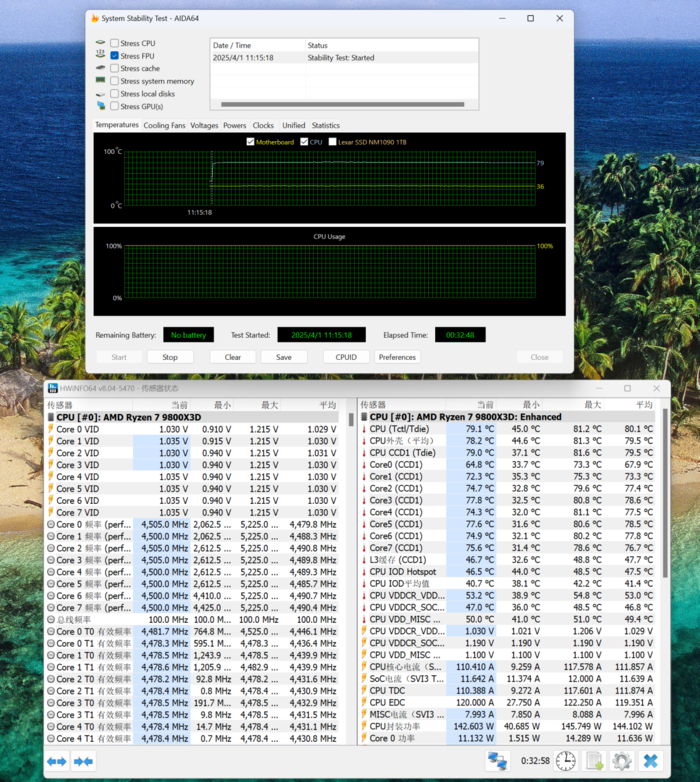This screenshot has height=782, width=700.
Task: Enable Stress system memory checkbox
Action: point(115,81)
